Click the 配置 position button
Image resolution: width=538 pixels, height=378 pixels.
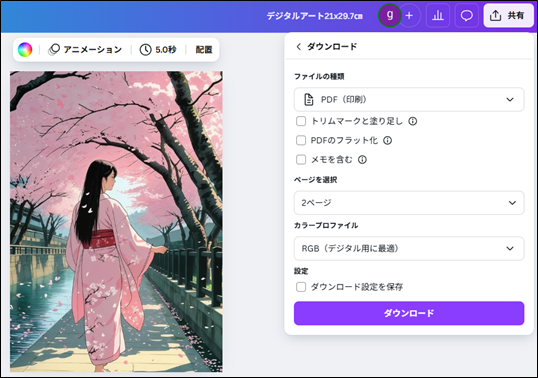204,50
